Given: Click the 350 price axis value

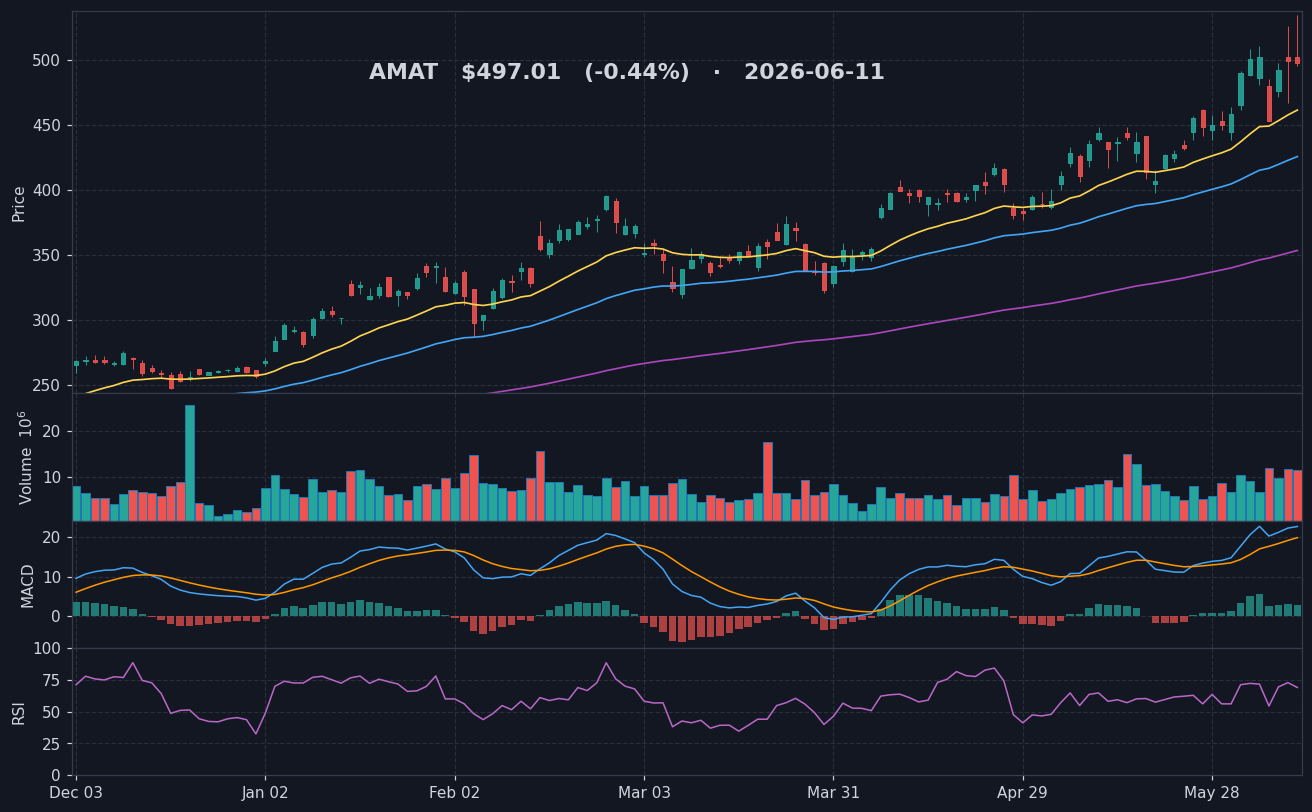Looking at the screenshot, I should (x=46, y=255).
